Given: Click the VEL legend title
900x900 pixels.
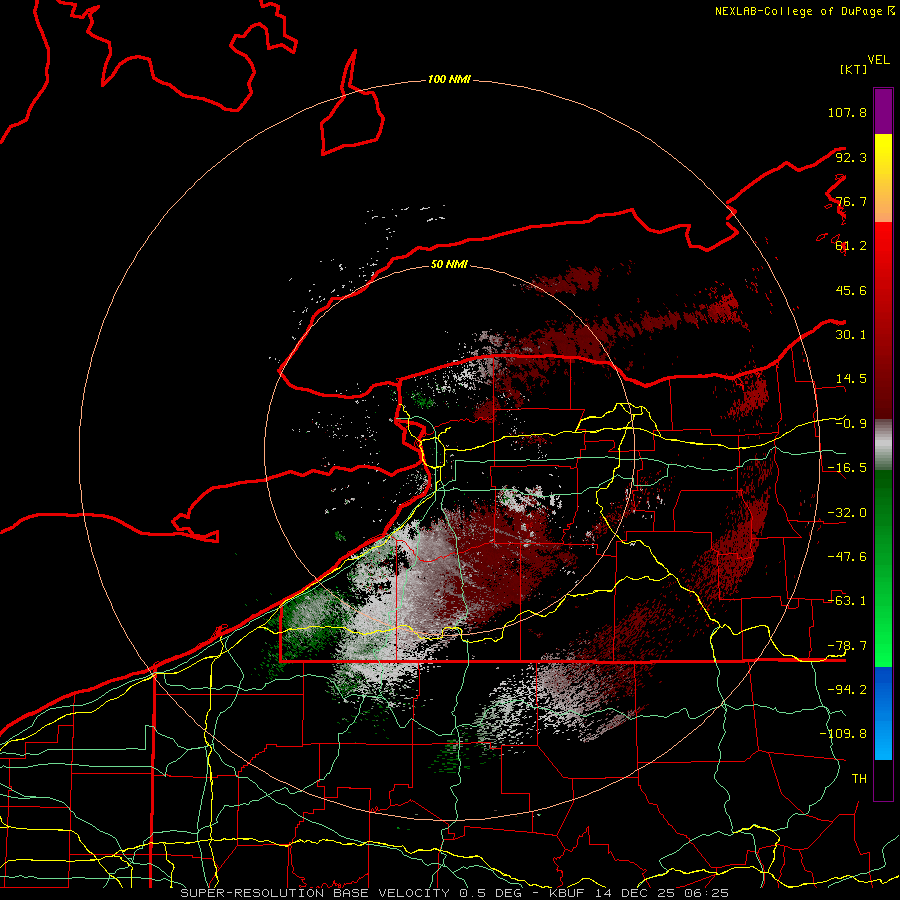Looking at the screenshot, I should pyautogui.click(x=878, y=60).
